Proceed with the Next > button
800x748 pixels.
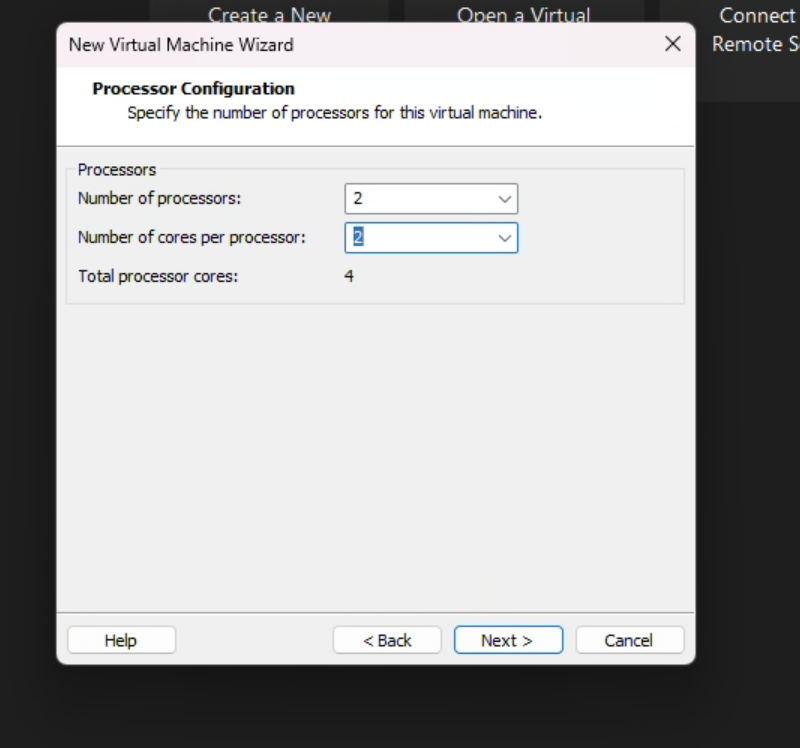click(508, 640)
